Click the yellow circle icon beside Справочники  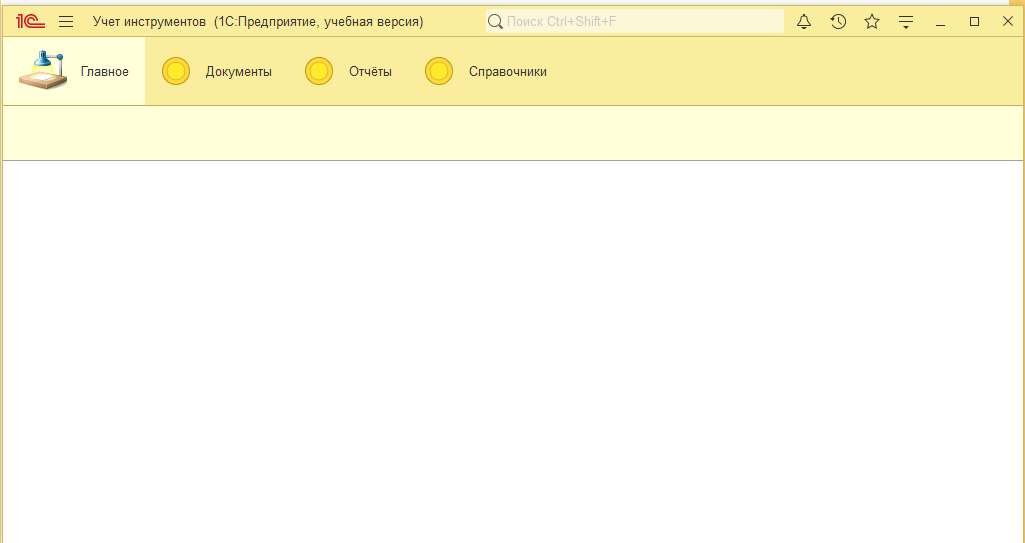point(439,71)
